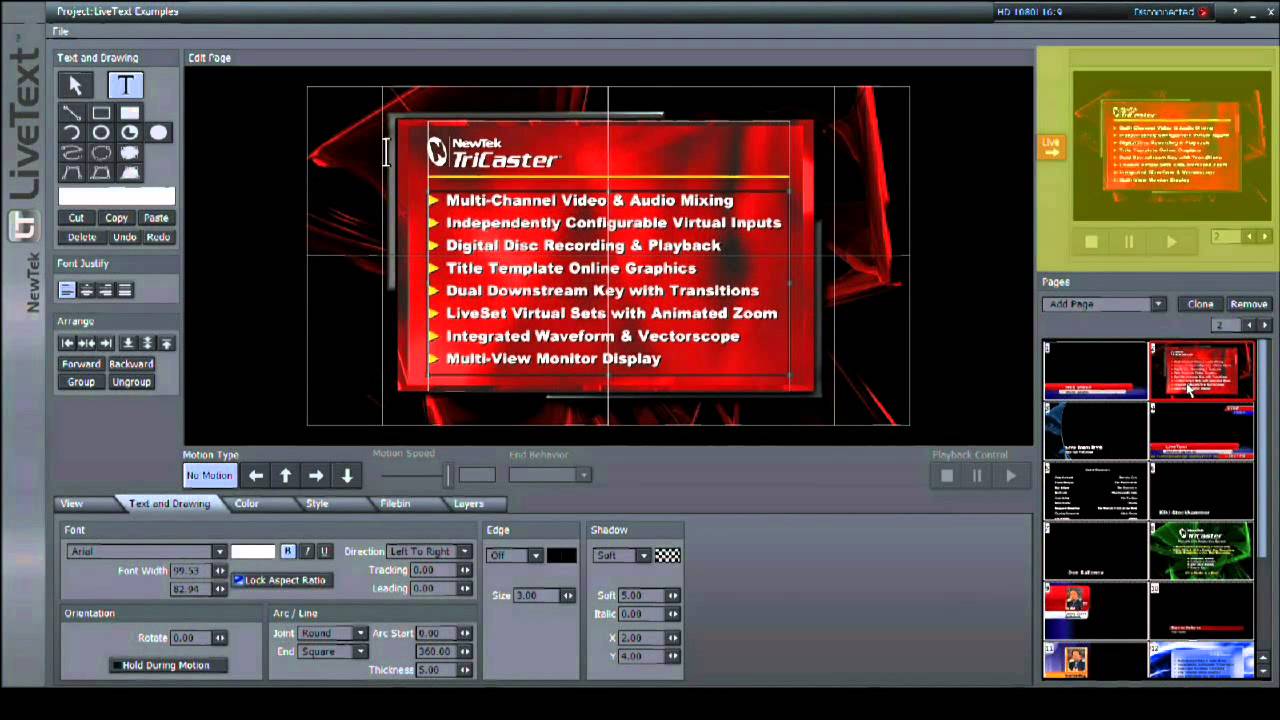This screenshot has width=1280, height=720.
Task: Pick the outlined rectangle tool
Action: click(x=101, y=113)
